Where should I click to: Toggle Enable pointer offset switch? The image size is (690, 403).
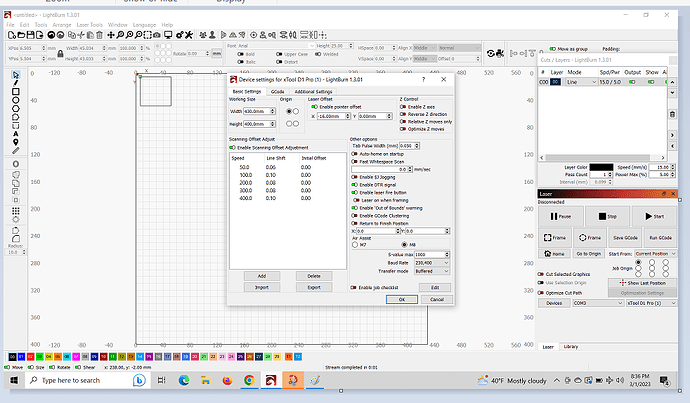click(x=314, y=107)
